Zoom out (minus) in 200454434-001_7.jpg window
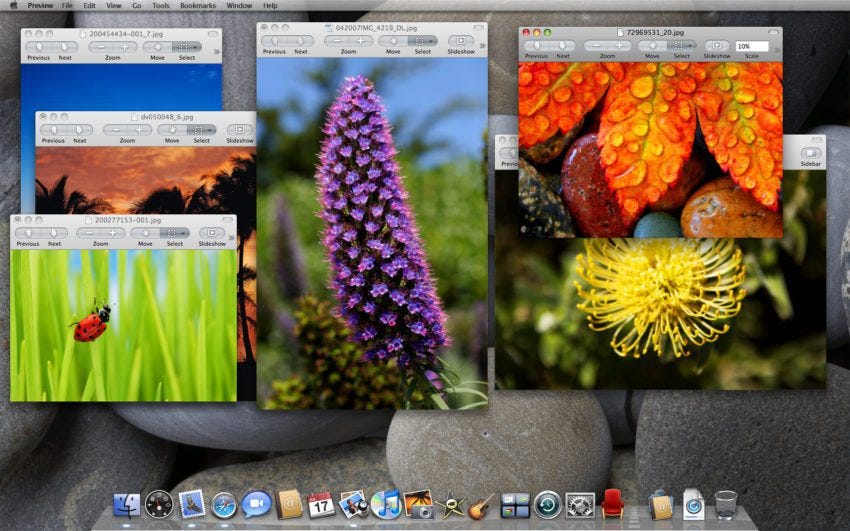 tap(101, 47)
